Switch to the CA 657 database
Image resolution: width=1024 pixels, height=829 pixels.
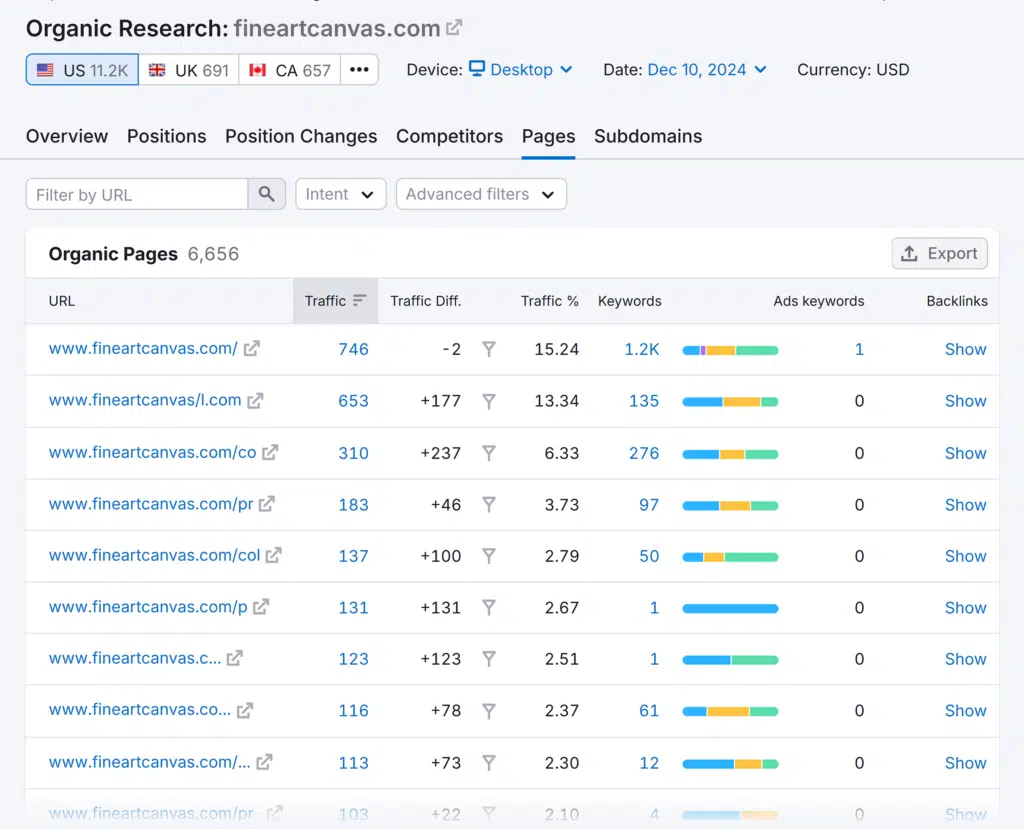pos(289,70)
